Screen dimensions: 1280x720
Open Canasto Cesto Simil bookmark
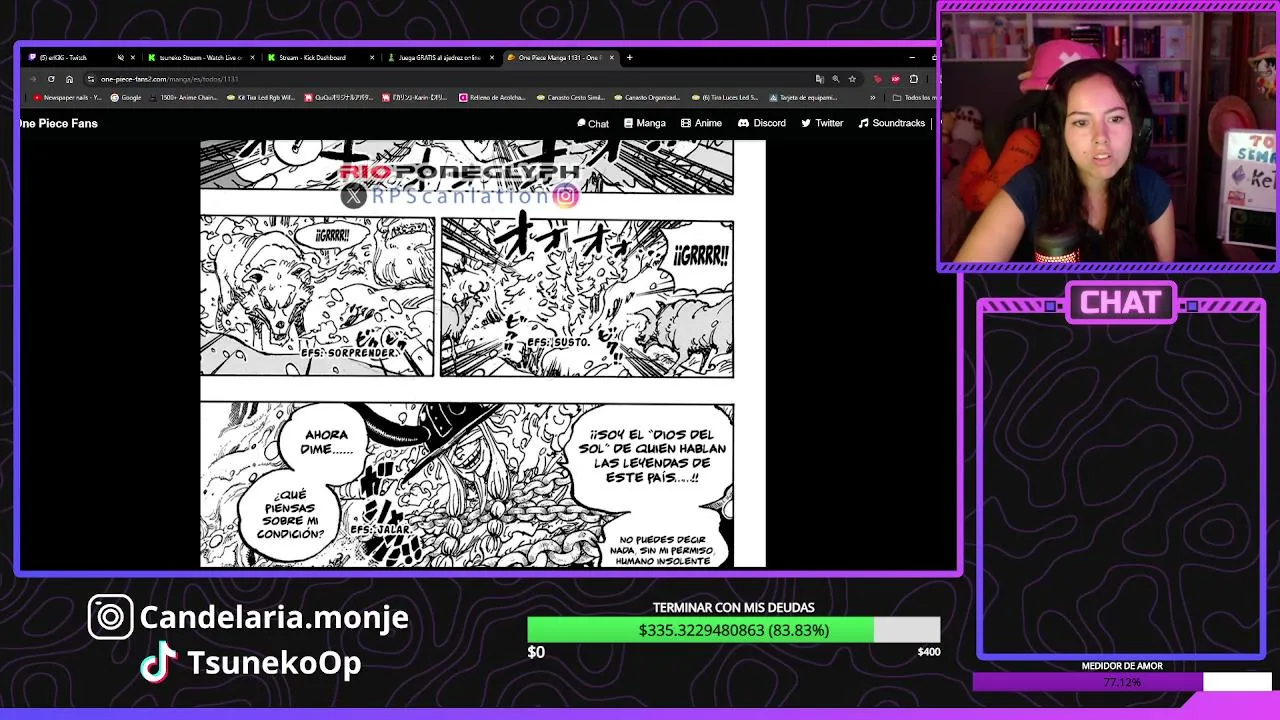(571, 97)
